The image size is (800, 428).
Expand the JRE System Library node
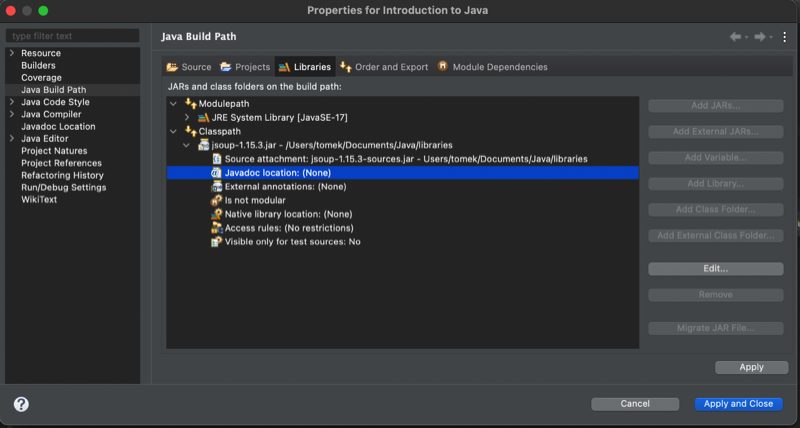(x=187, y=117)
